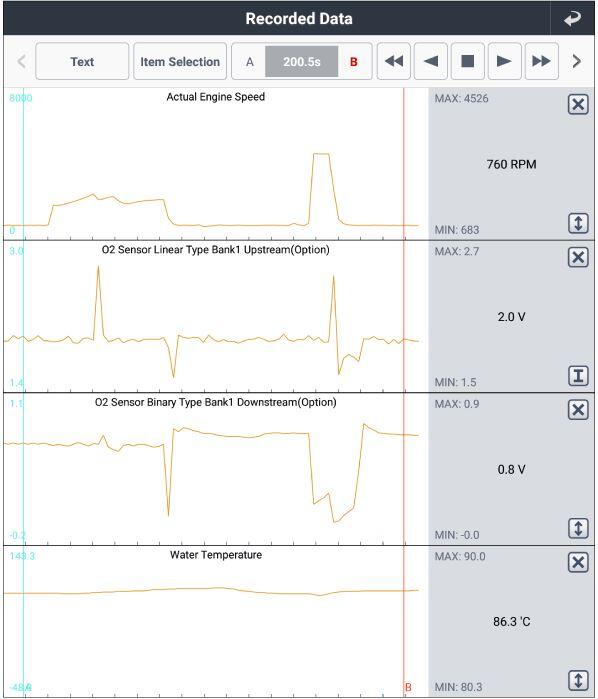This screenshot has height=699, width=598.
Task: Toggle vertical scale for Water Temperature graph
Action: tap(578, 681)
